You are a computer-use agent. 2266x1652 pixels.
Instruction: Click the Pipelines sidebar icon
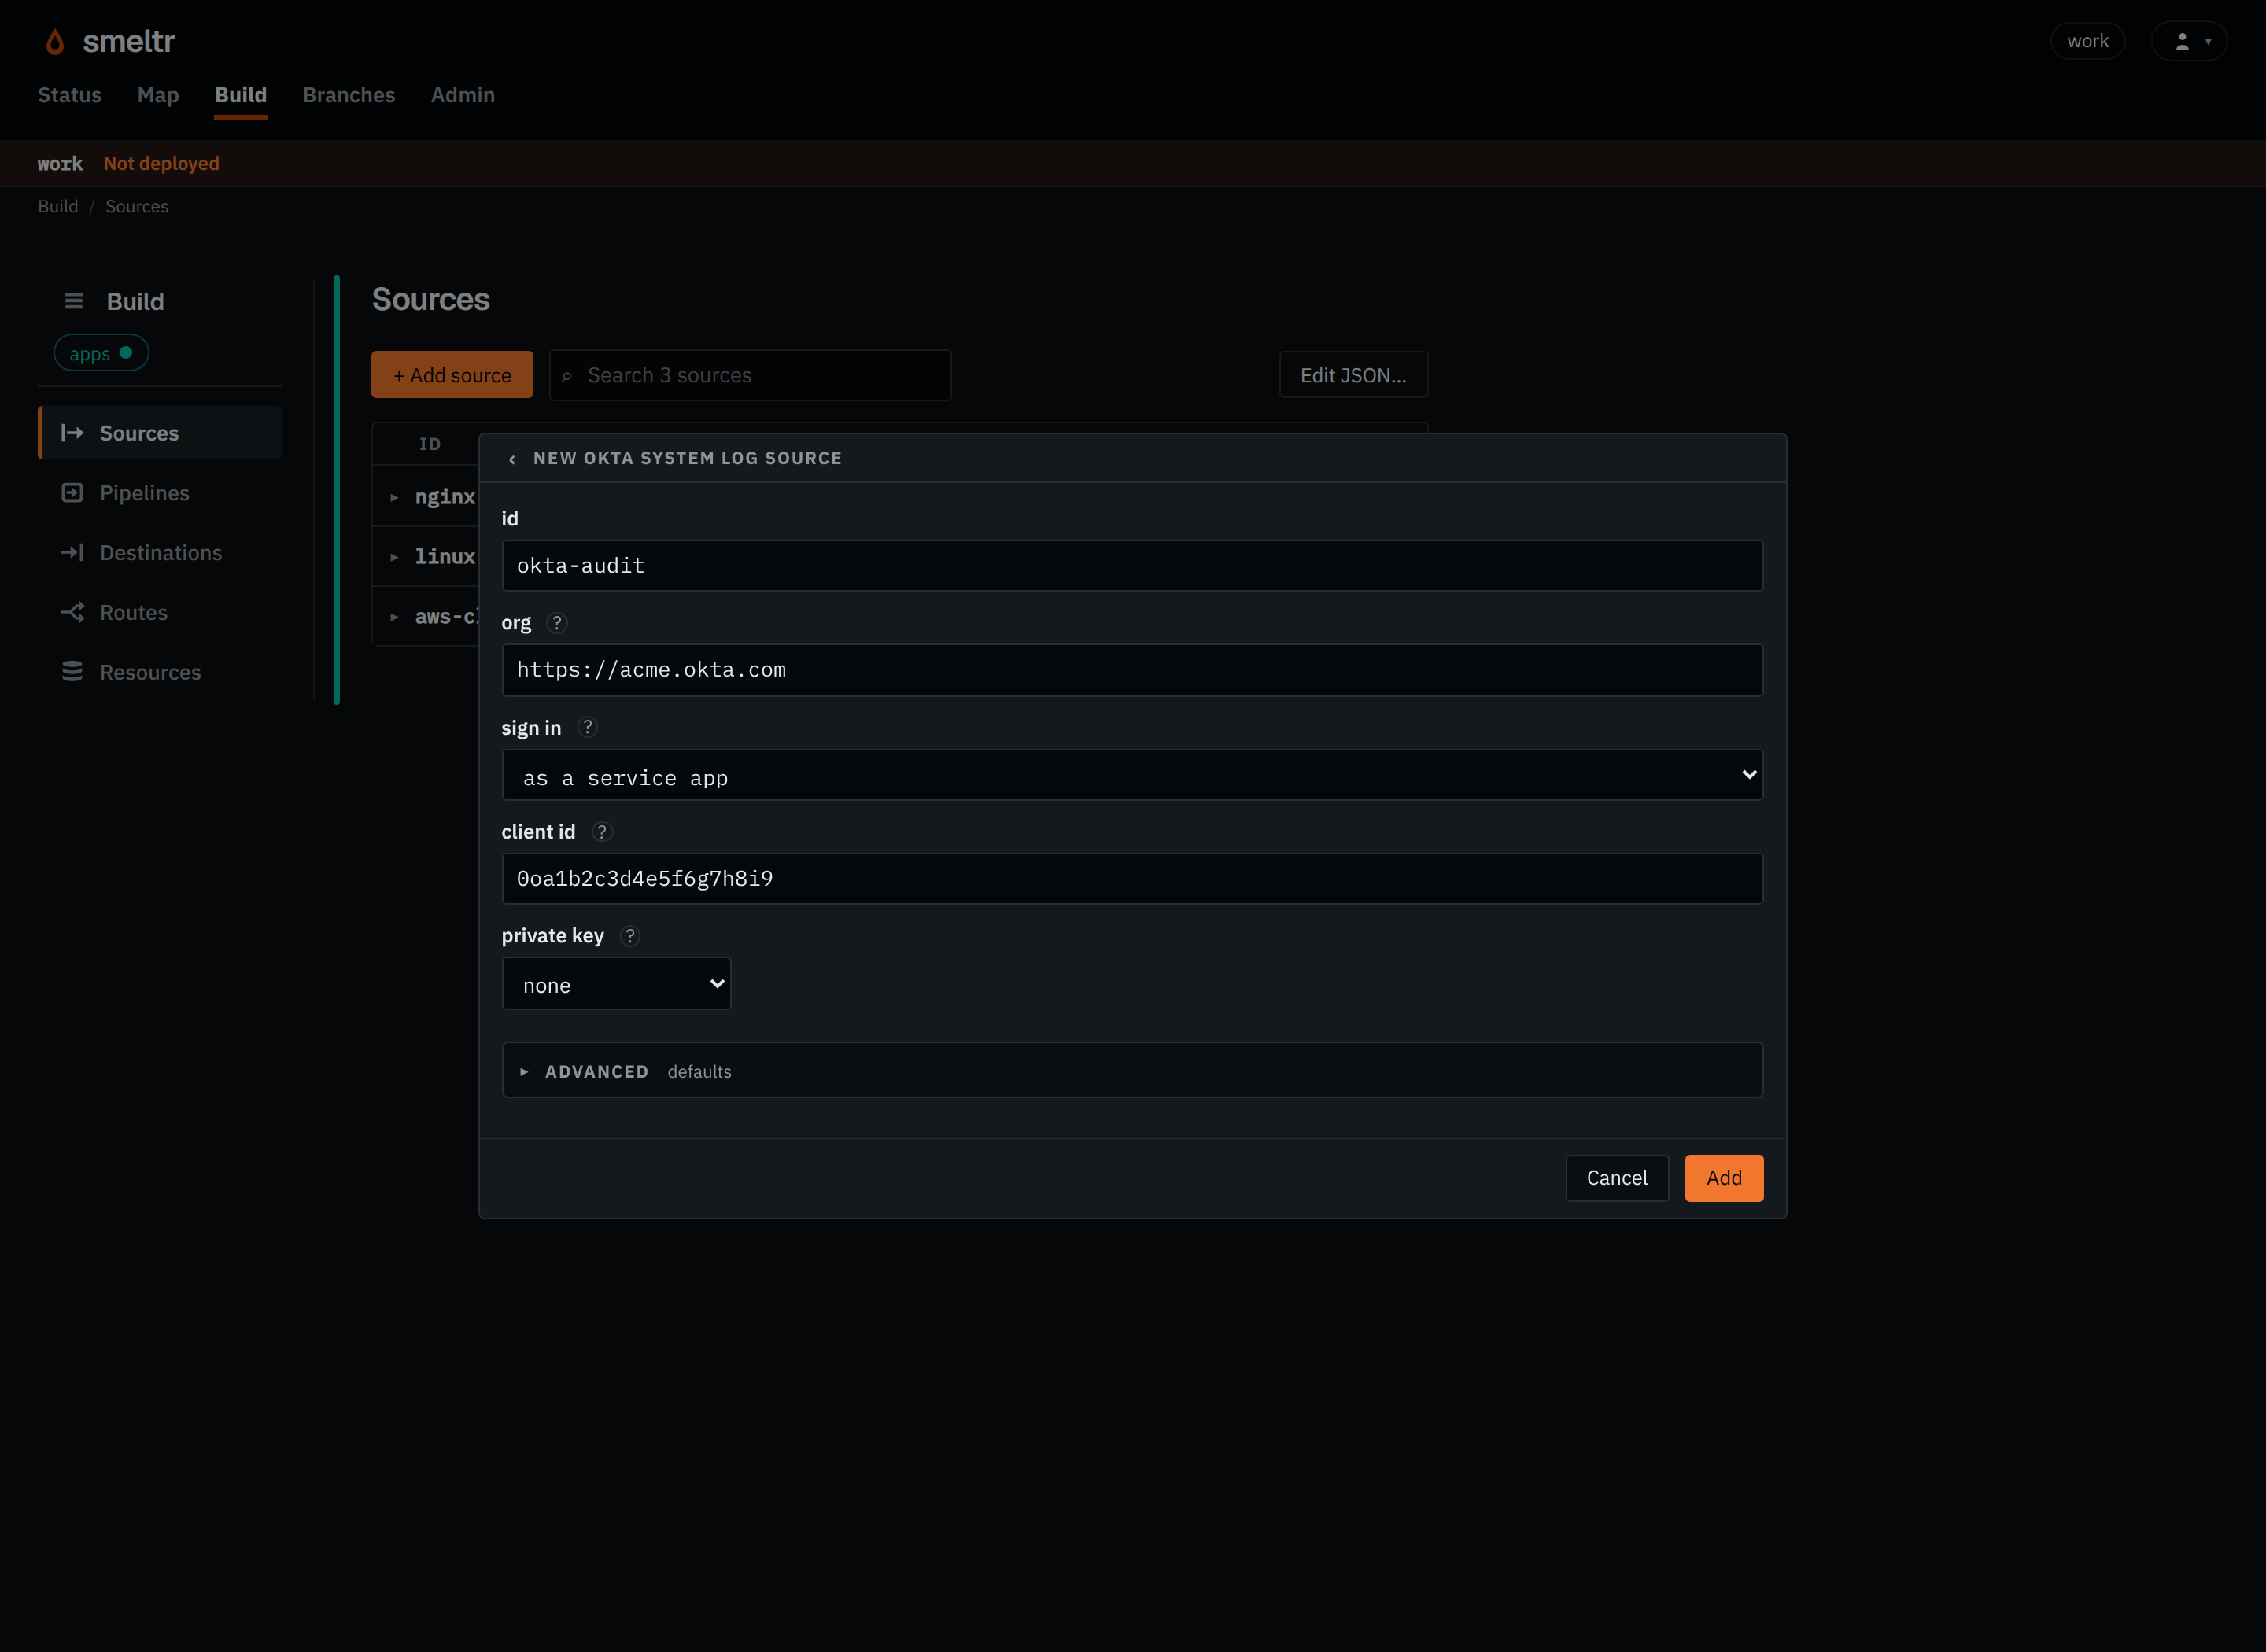(x=72, y=493)
